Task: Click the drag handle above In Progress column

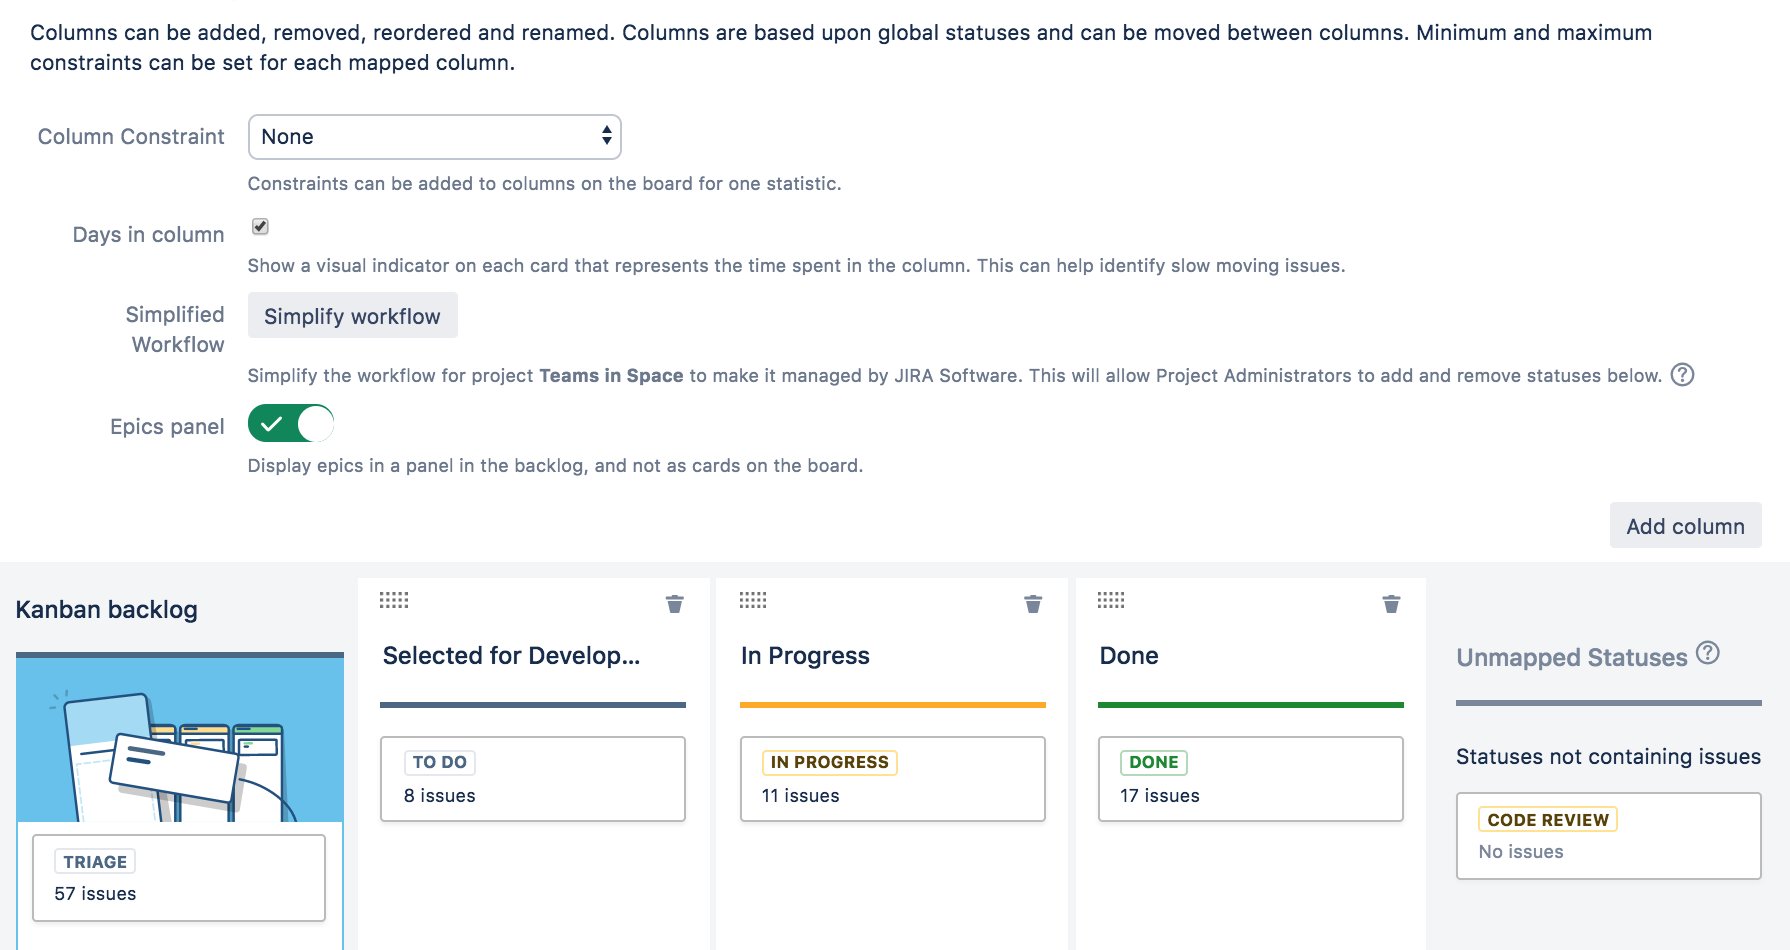Action: pyautogui.click(x=753, y=600)
